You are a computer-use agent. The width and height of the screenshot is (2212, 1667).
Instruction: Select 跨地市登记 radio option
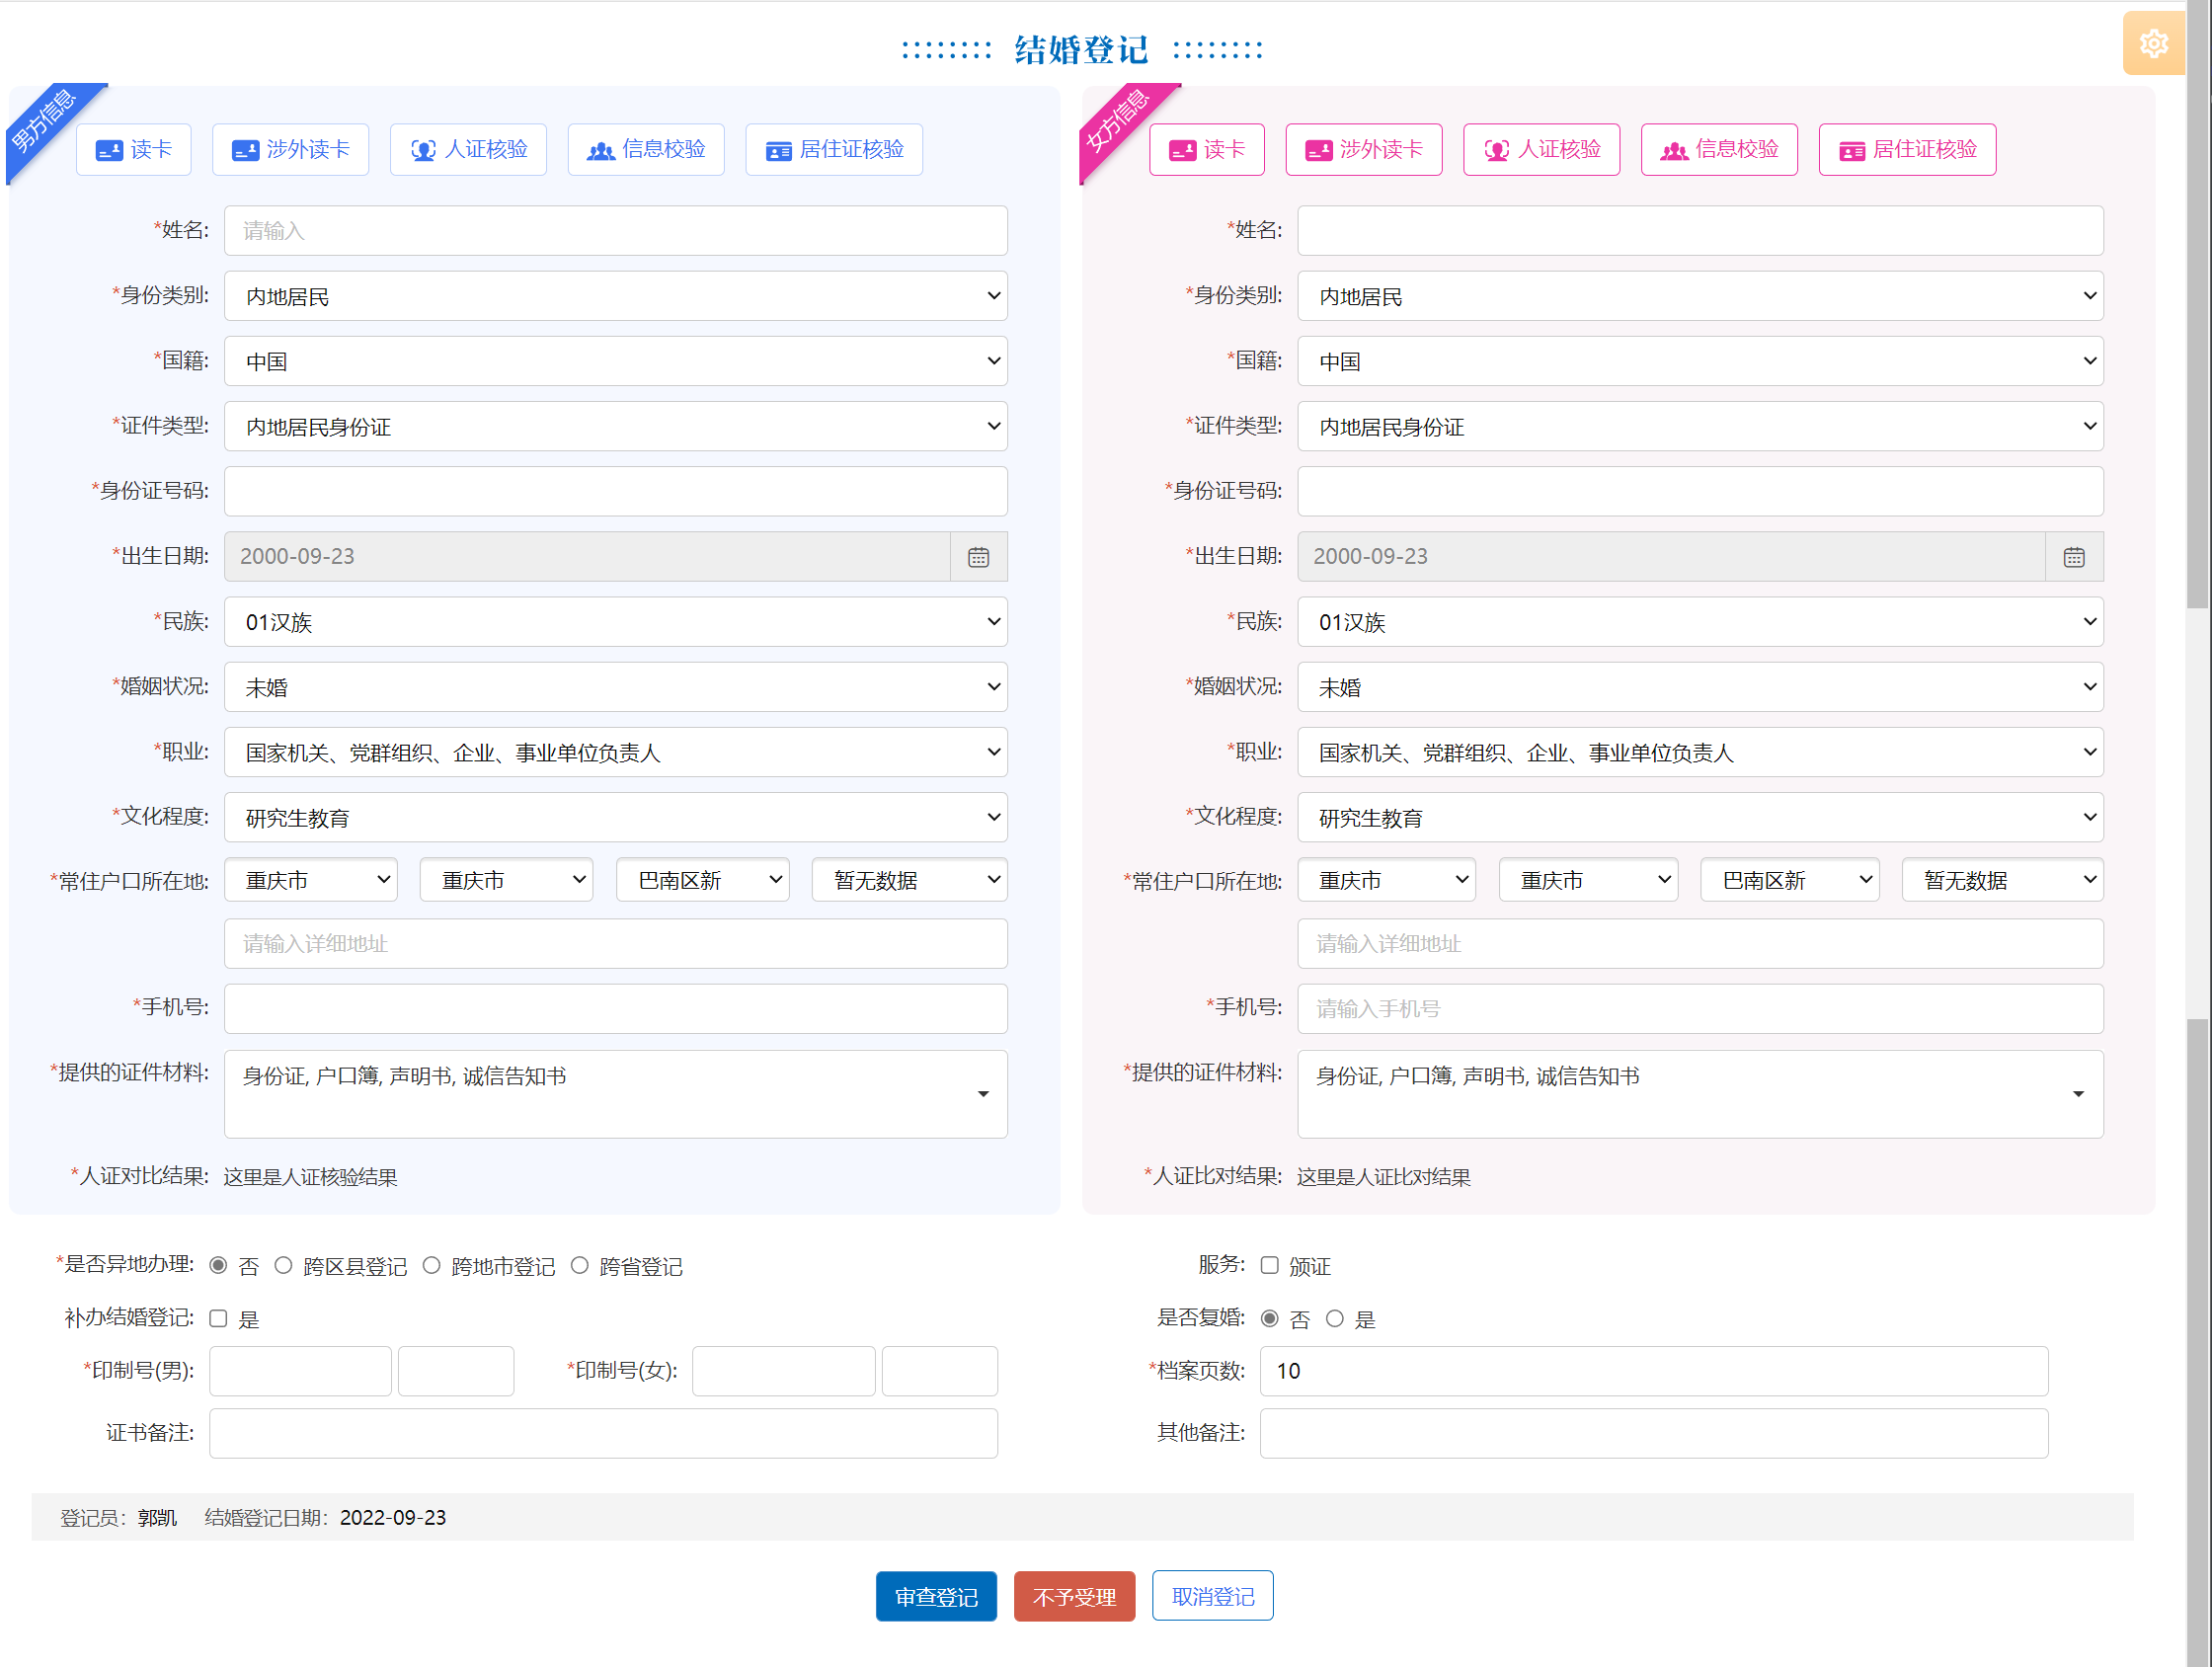[x=432, y=1266]
